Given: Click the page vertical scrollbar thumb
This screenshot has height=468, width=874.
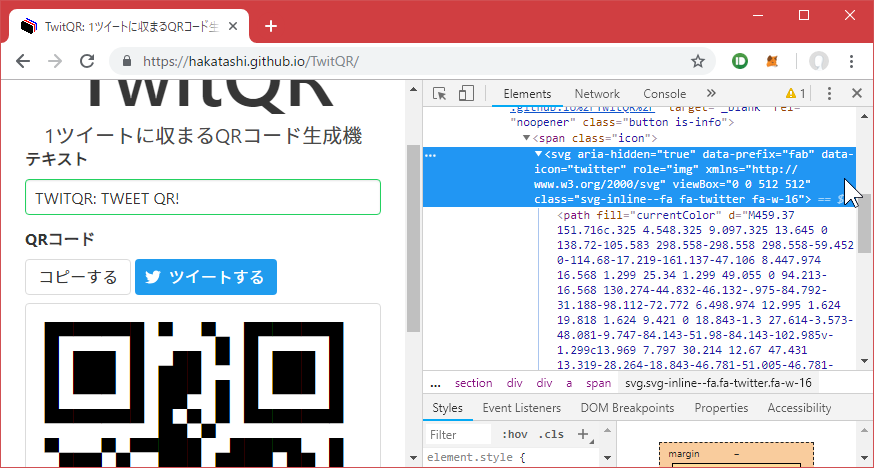Looking at the screenshot, I should [413, 238].
